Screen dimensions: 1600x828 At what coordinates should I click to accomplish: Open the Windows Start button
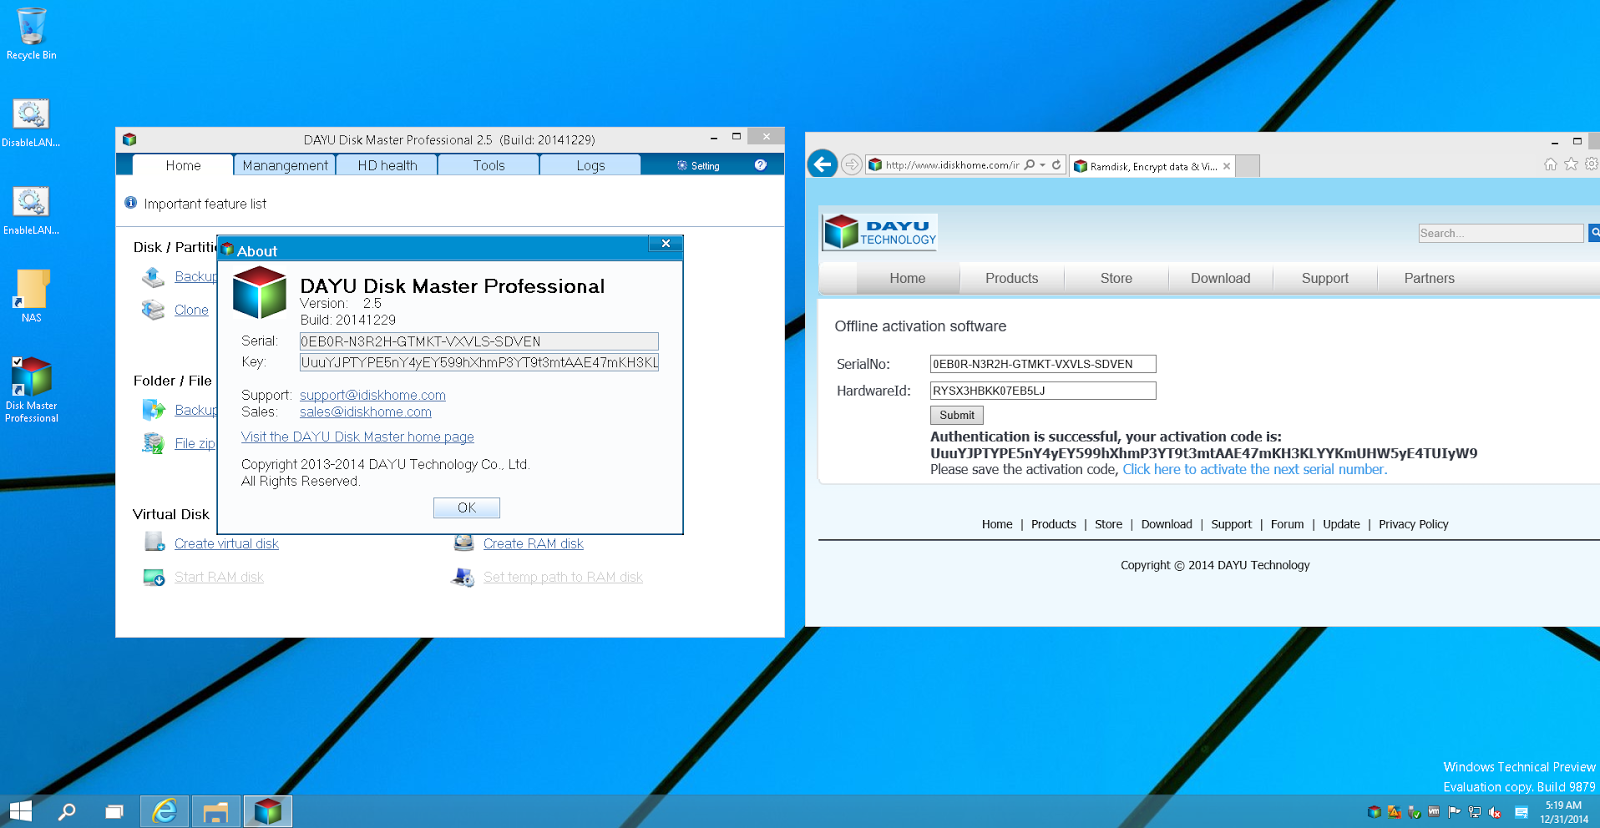click(x=20, y=811)
